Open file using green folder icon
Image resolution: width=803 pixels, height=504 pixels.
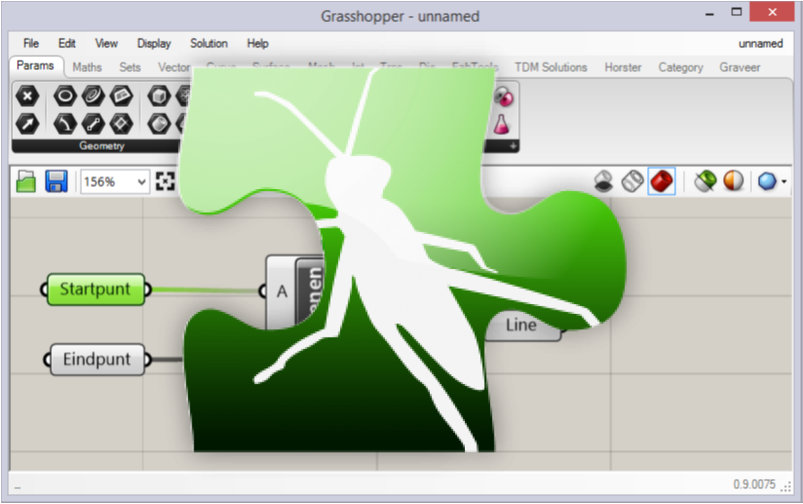pos(26,181)
